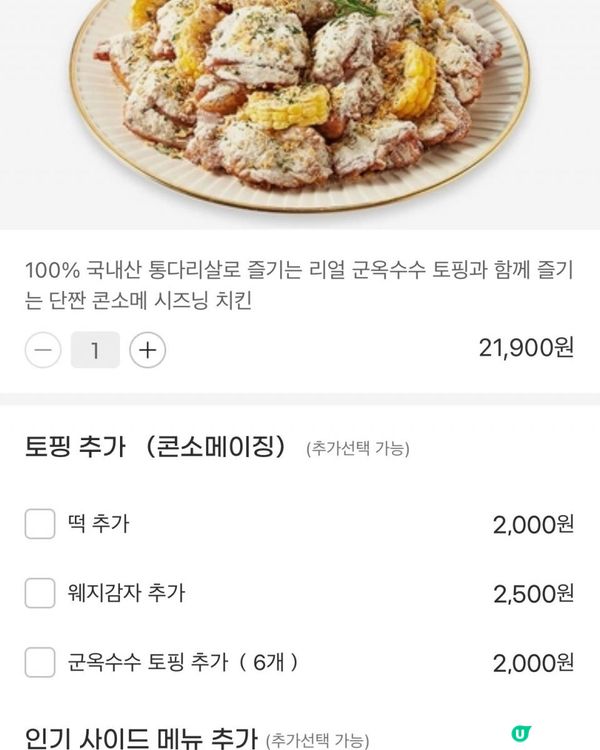Choose the 군옥수수 토핑 추가 (6개) label
Viewport: 600px width, 750px height.
182,662
